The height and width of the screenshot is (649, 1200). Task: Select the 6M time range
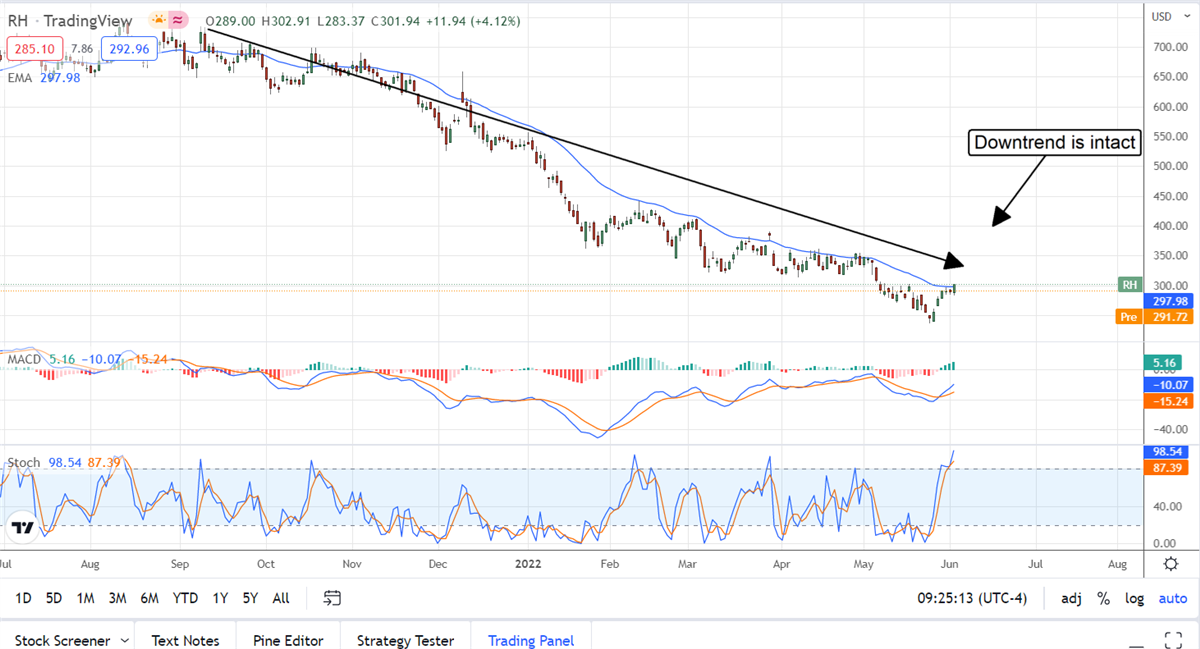point(149,598)
